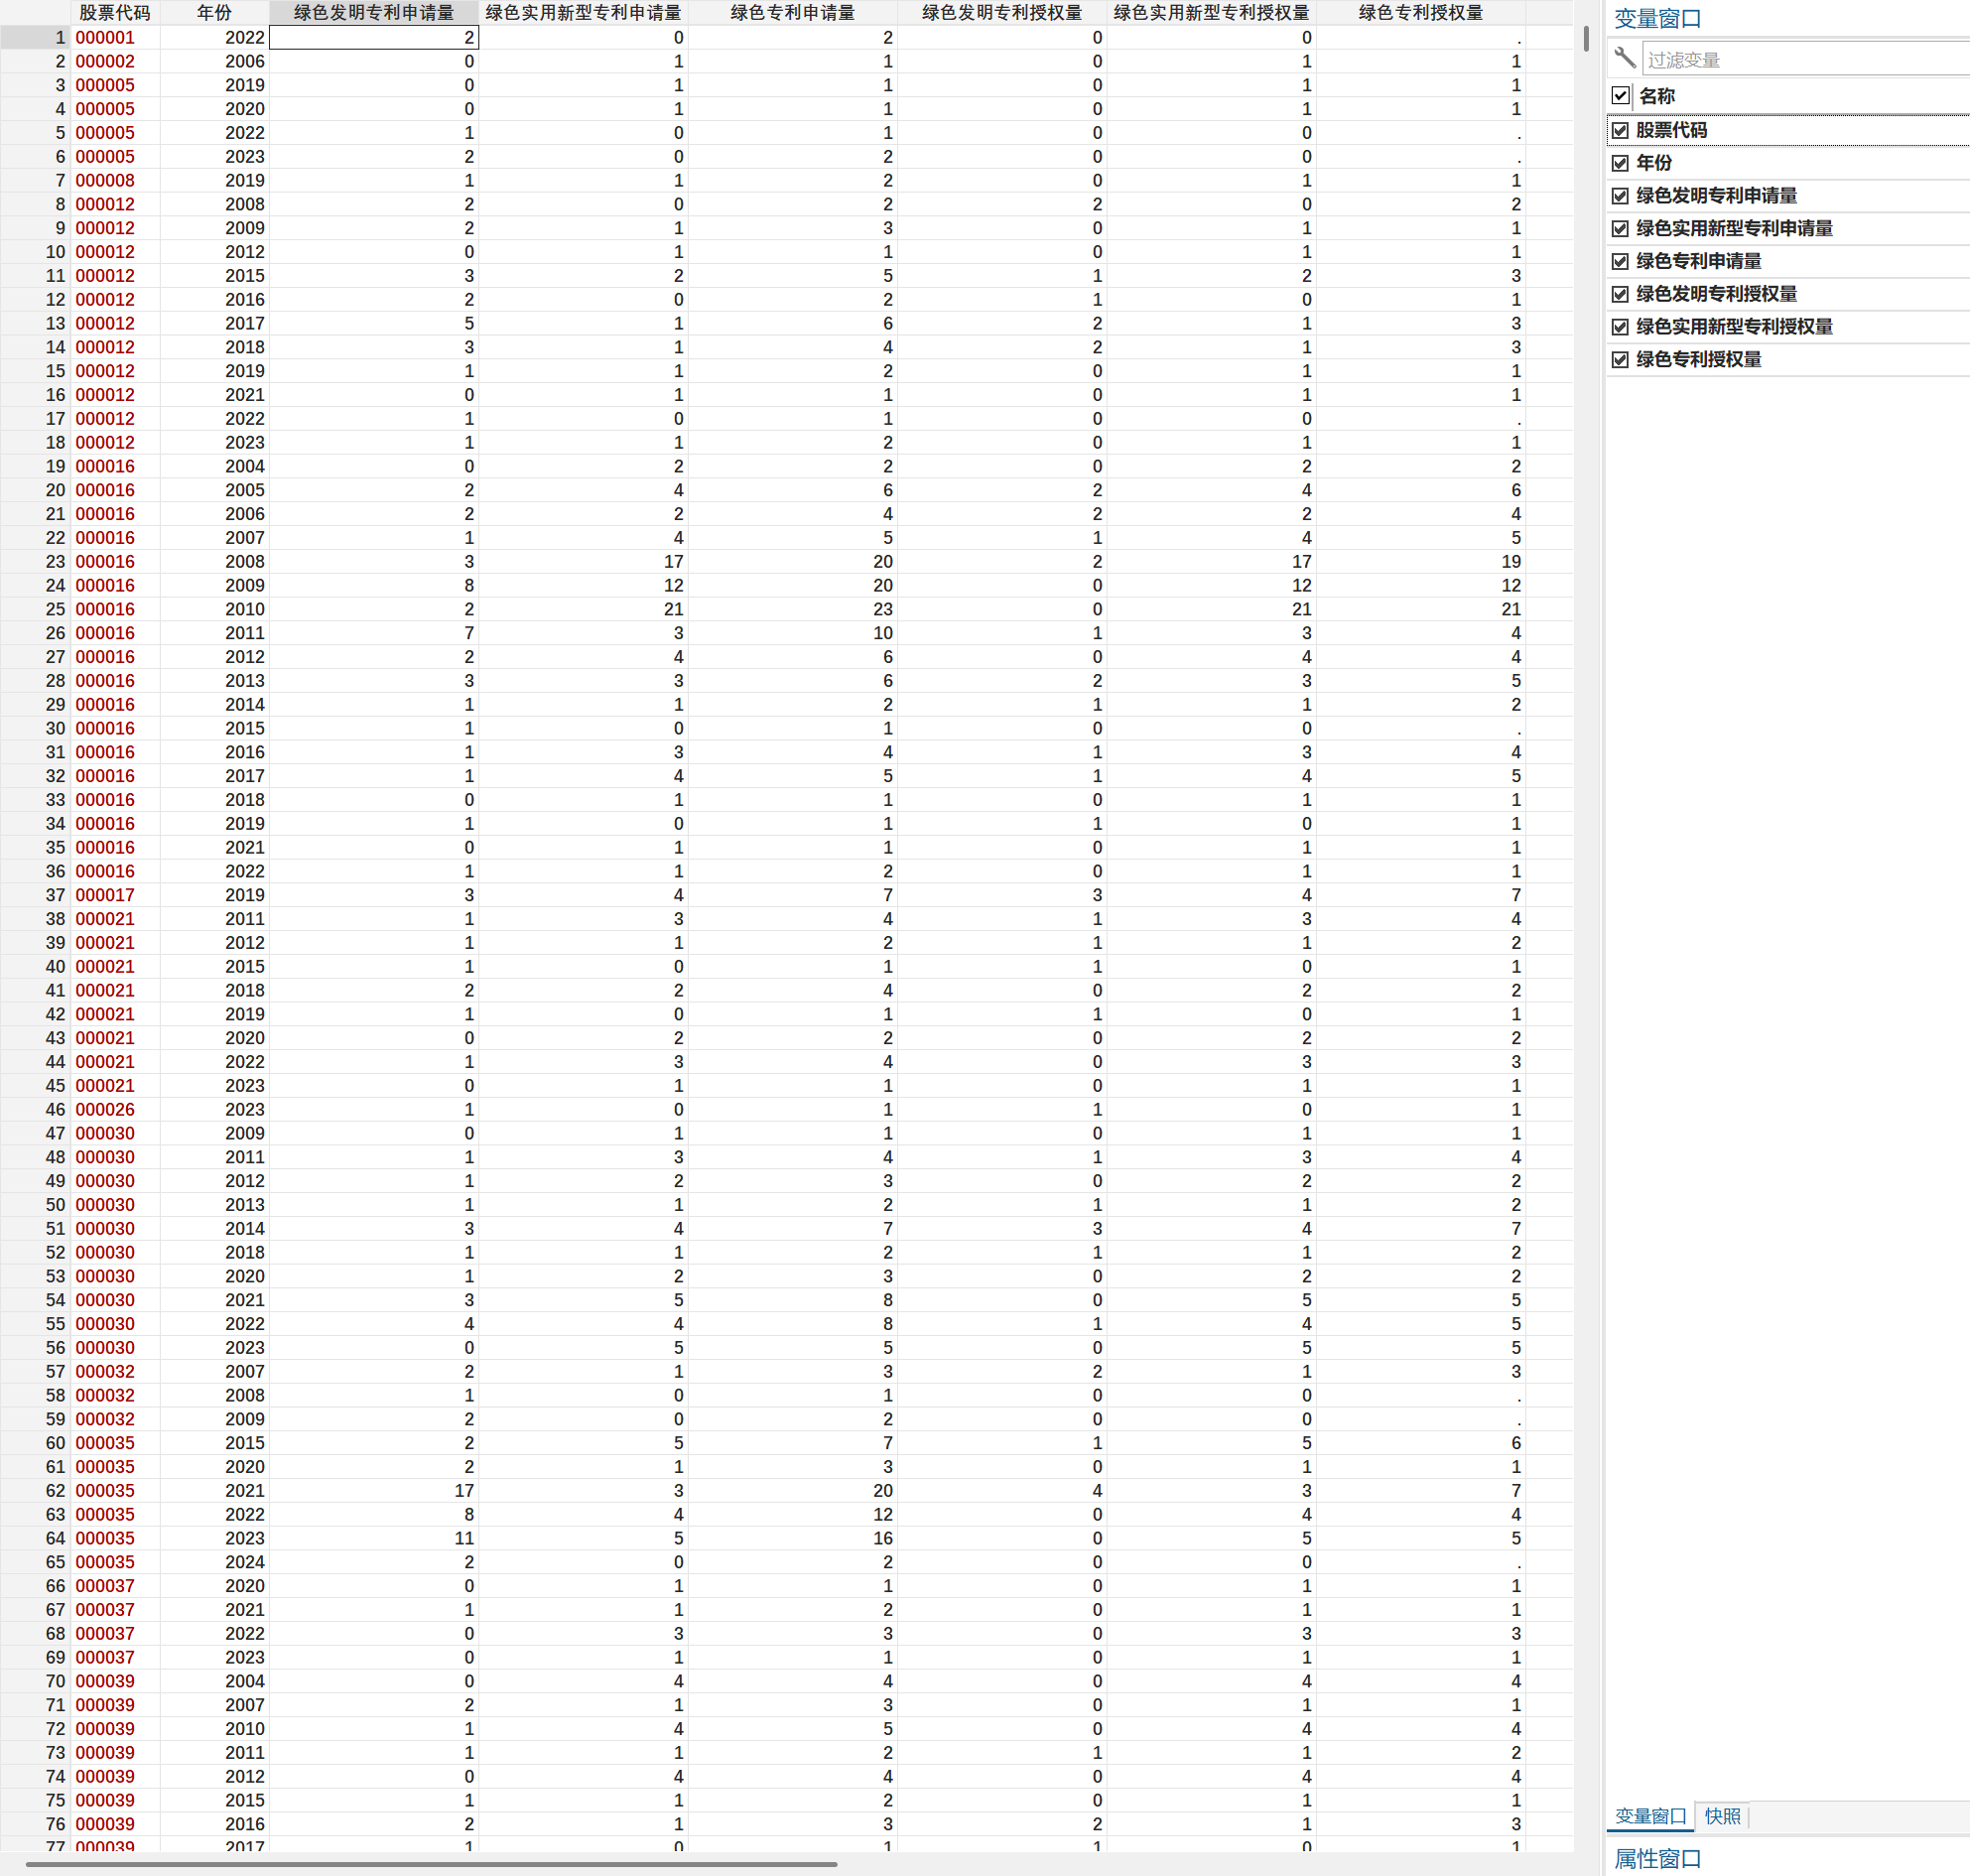
Task: Toggle checkbox for 绿色发明专利授权量 variable
Action: tap(1621, 294)
